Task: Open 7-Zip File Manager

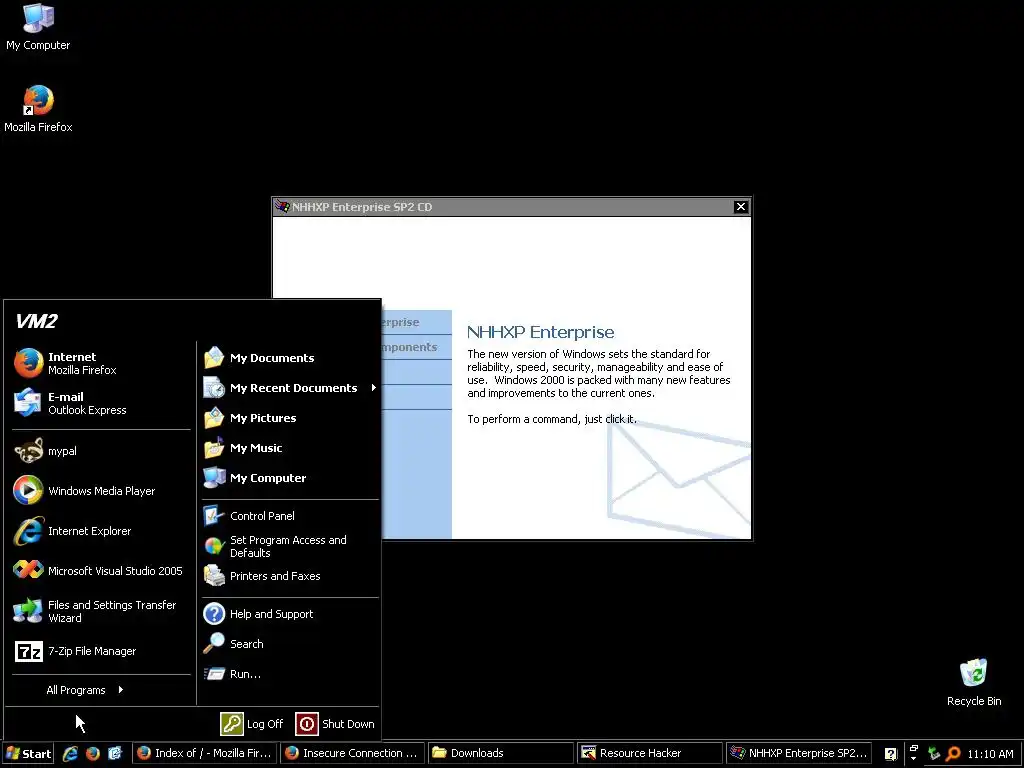Action: [101, 651]
